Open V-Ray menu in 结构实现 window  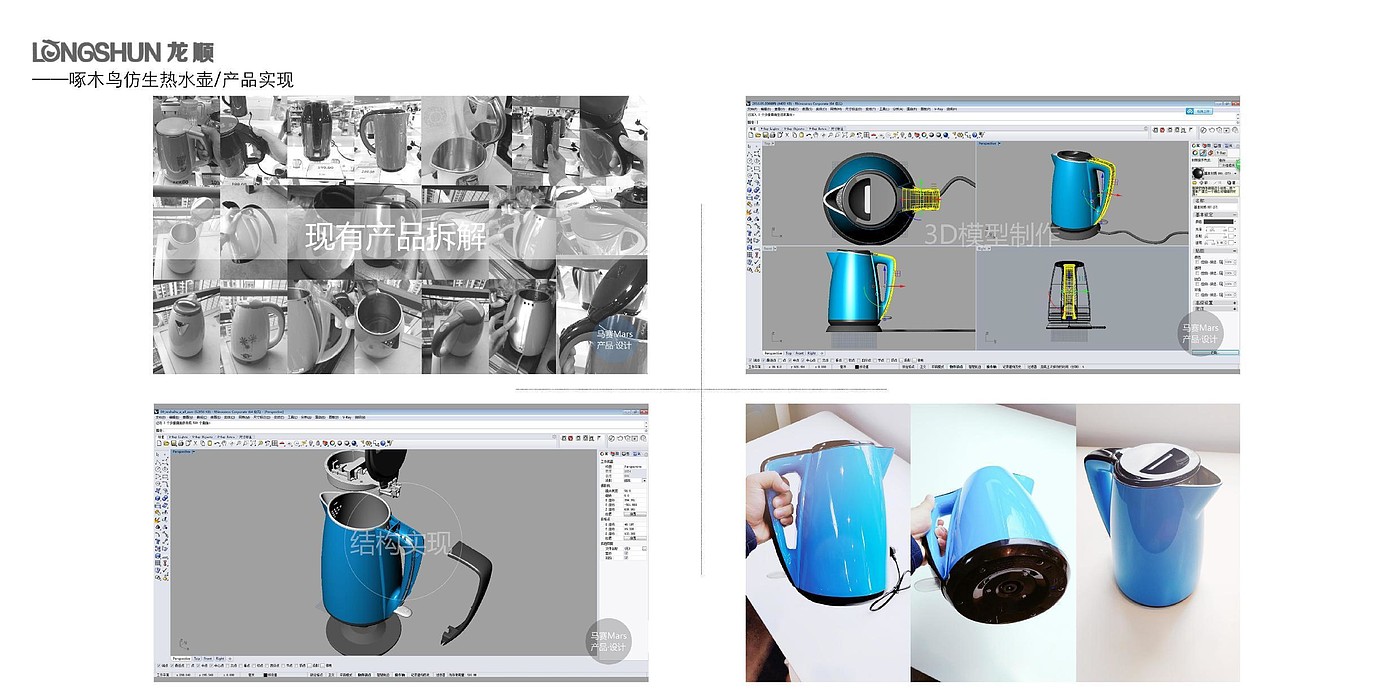coord(347,417)
